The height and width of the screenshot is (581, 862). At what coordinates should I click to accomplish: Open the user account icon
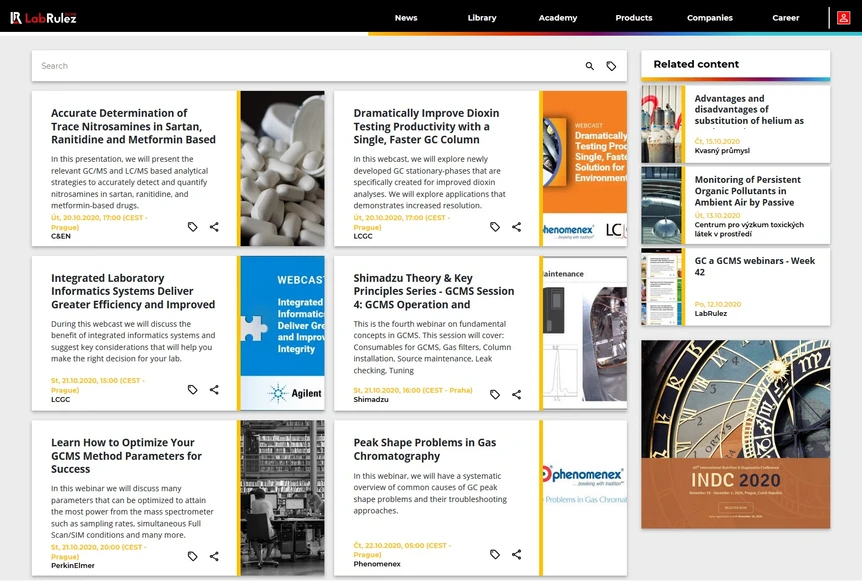coord(843,18)
